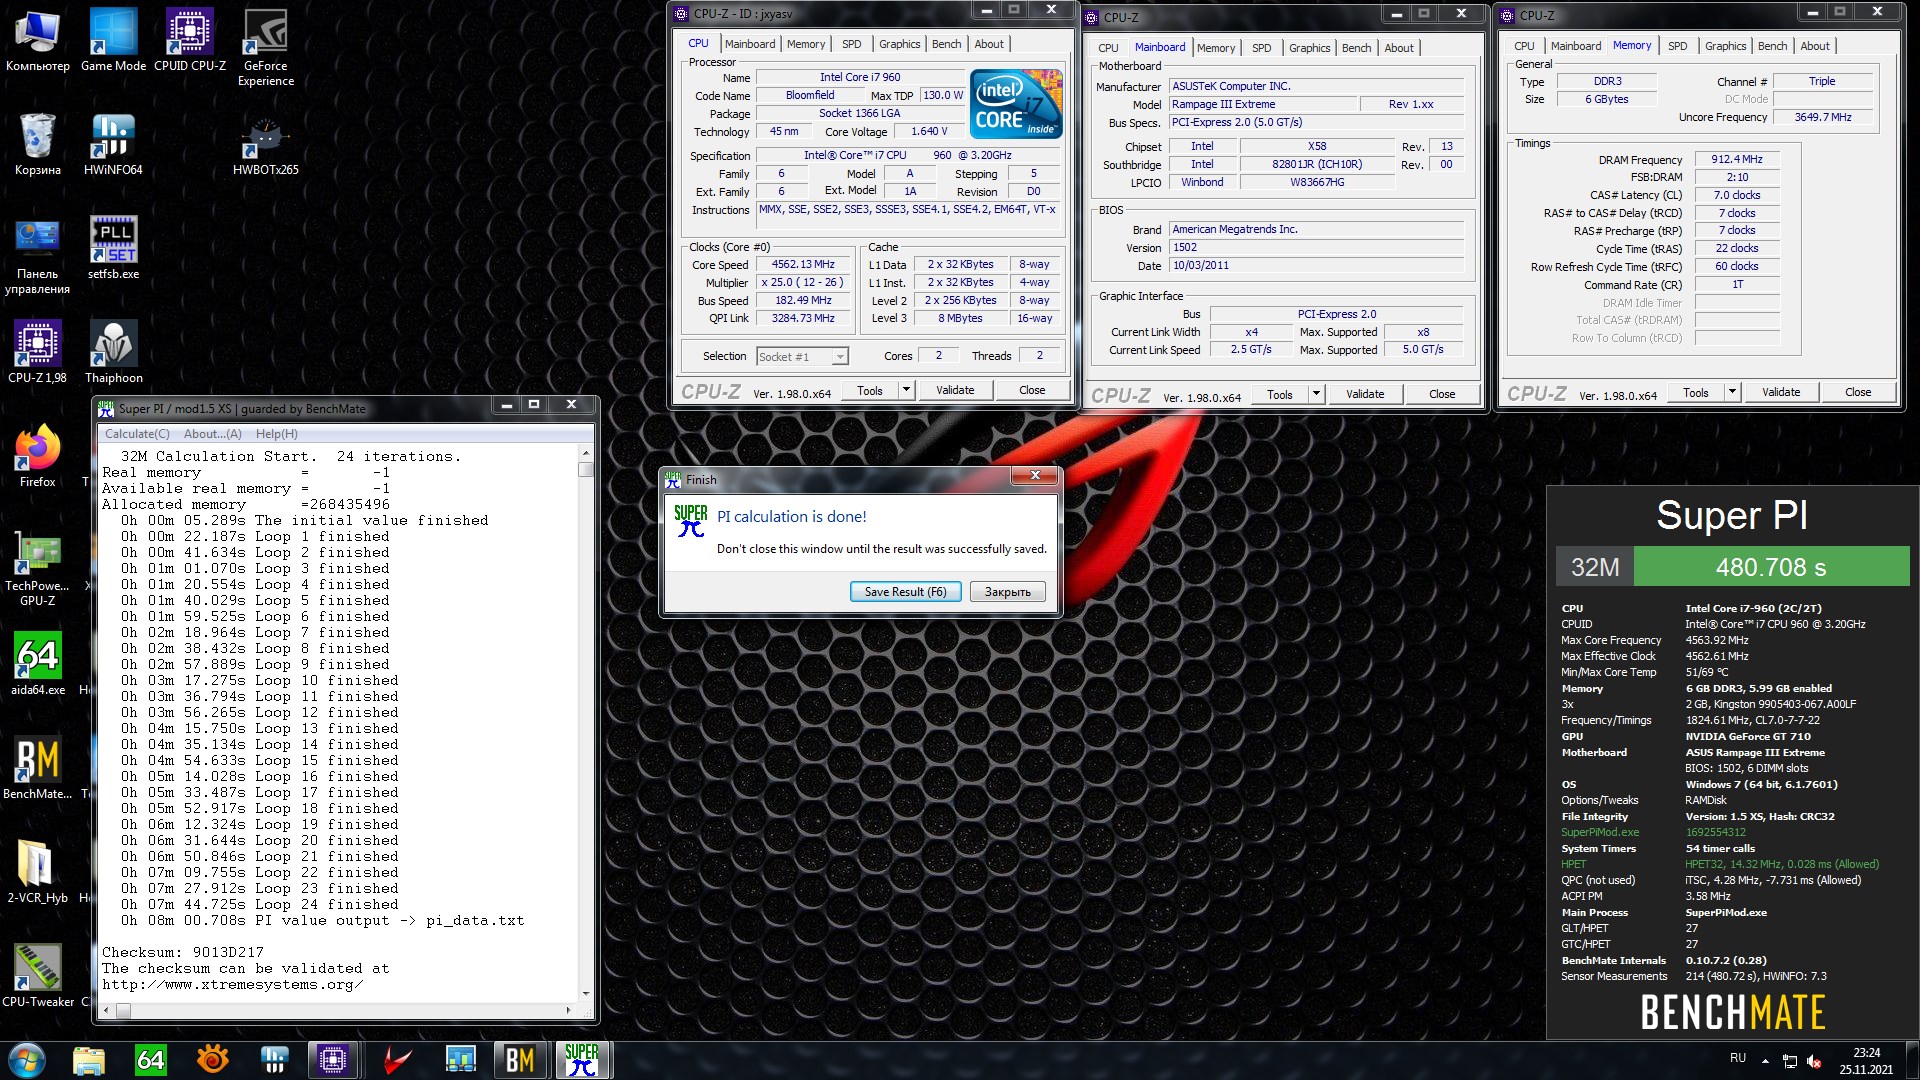Click HWiNFO taskbar icon
The width and height of the screenshot is (1920, 1080).
pyautogui.click(x=274, y=1060)
